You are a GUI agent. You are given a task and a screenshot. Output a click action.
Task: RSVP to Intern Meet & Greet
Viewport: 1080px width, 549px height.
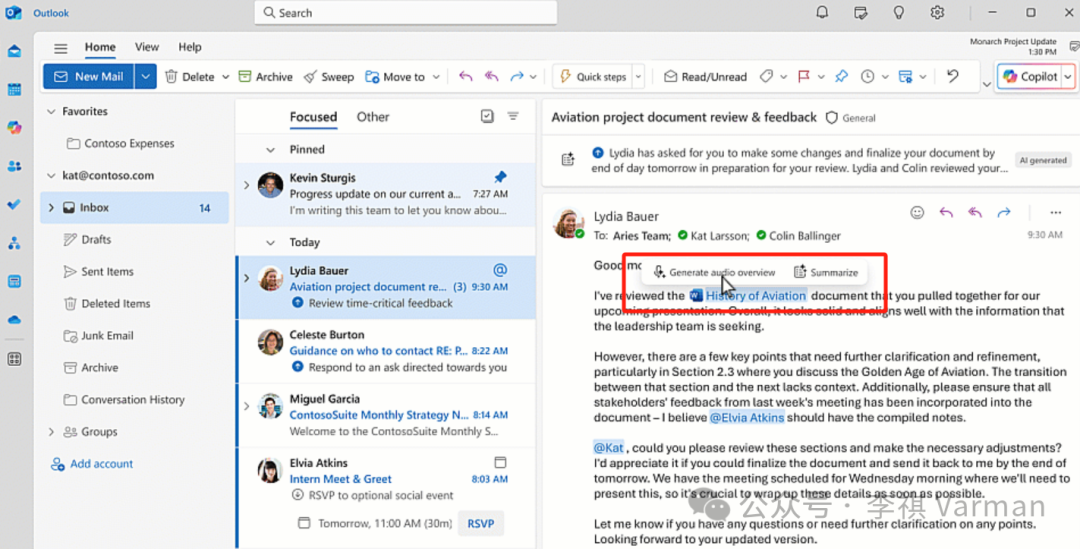(x=481, y=524)
